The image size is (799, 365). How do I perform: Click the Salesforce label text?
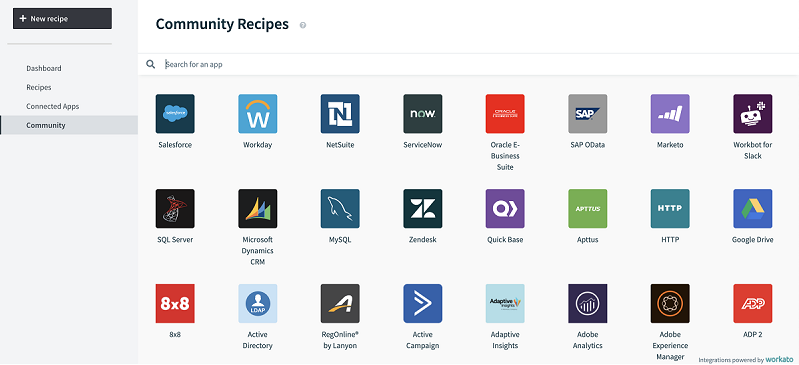coord(175,145)
